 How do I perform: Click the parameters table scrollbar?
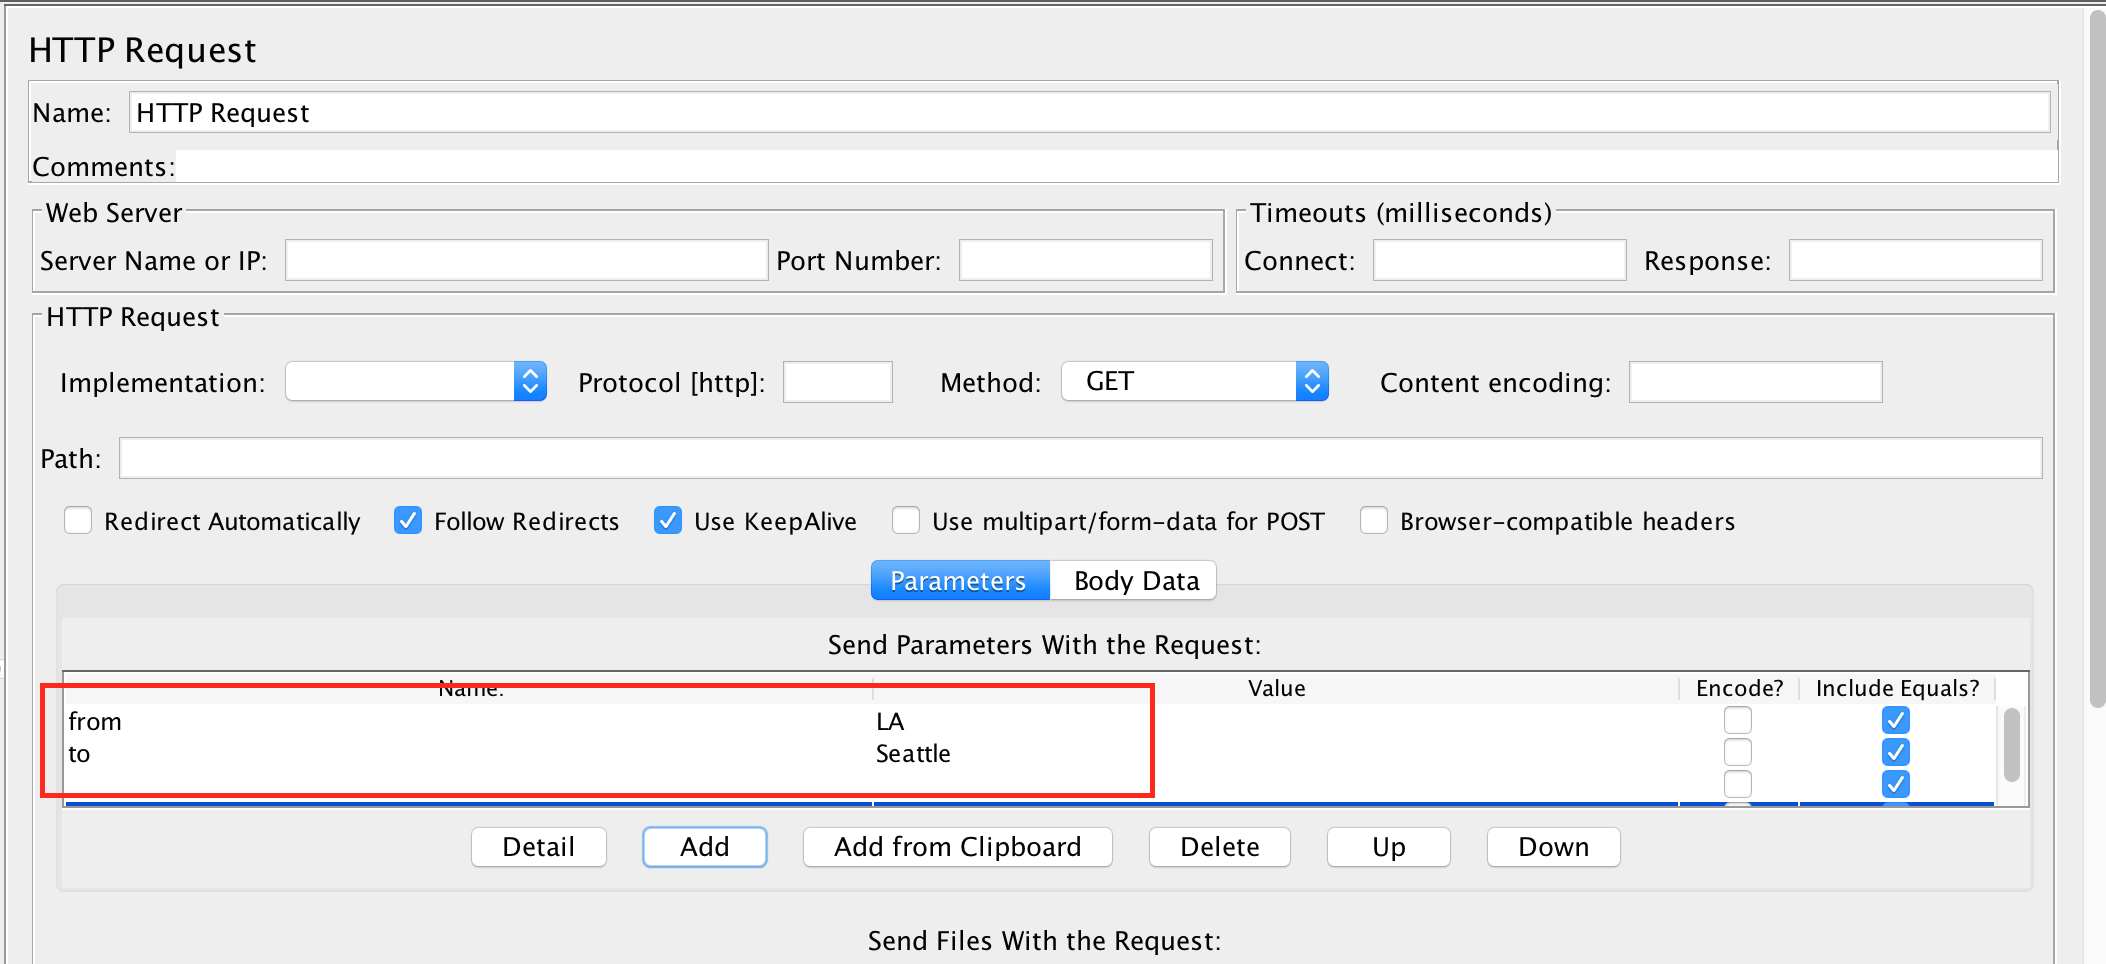(2011, 745)
